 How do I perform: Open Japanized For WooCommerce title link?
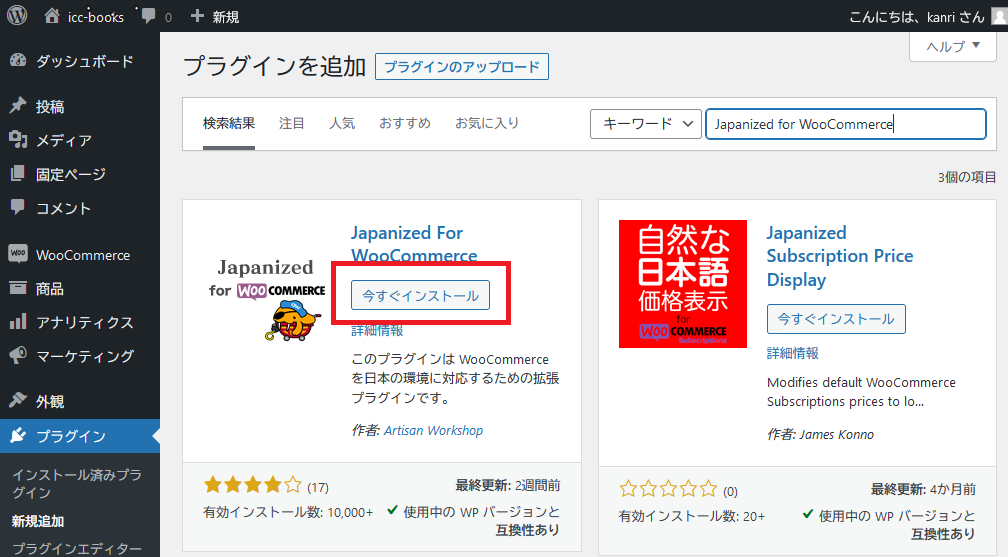coord(414,244)
